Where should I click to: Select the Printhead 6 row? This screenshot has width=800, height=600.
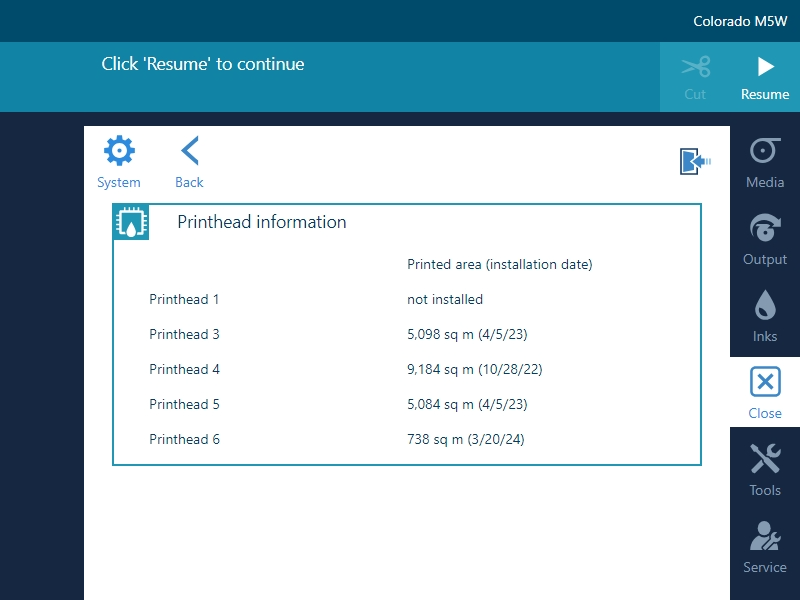click(184, 439)
